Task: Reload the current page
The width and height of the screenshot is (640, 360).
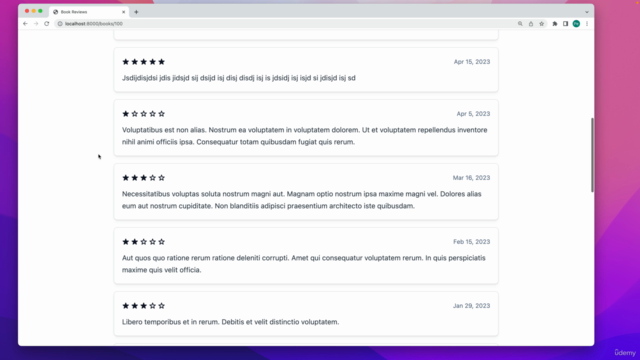Action: click(x=47, y=24)
